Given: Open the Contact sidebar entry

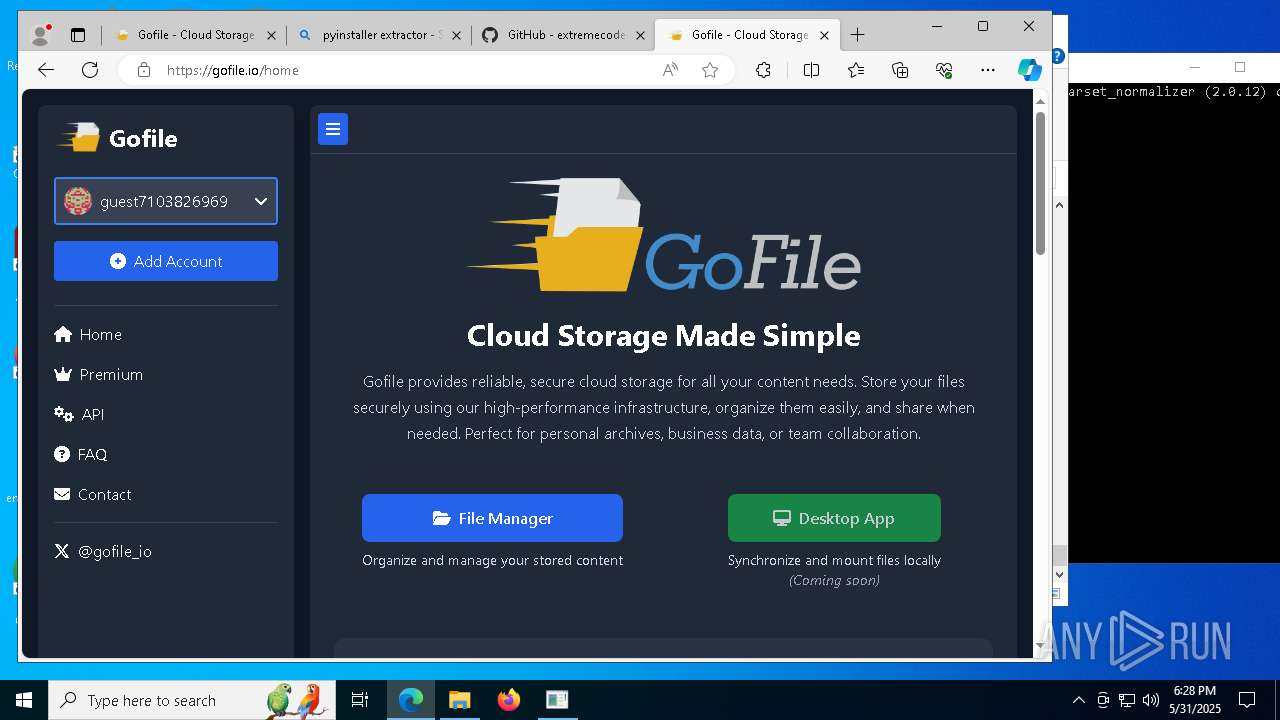Looking at the screenshot, I should tap(92, 494).
